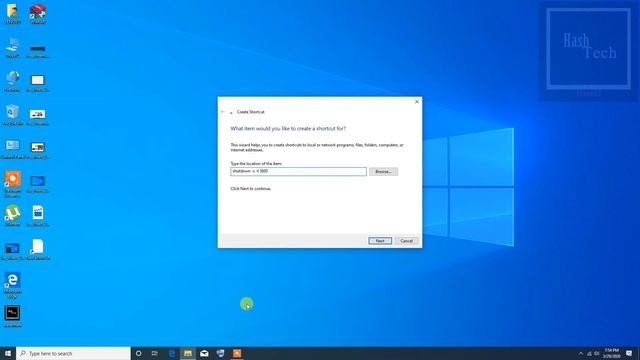Select the Recycle Bin desktop icon
The height and width of the screenshot is (360, 640).
pyautogui.click(x=13, y=115)
